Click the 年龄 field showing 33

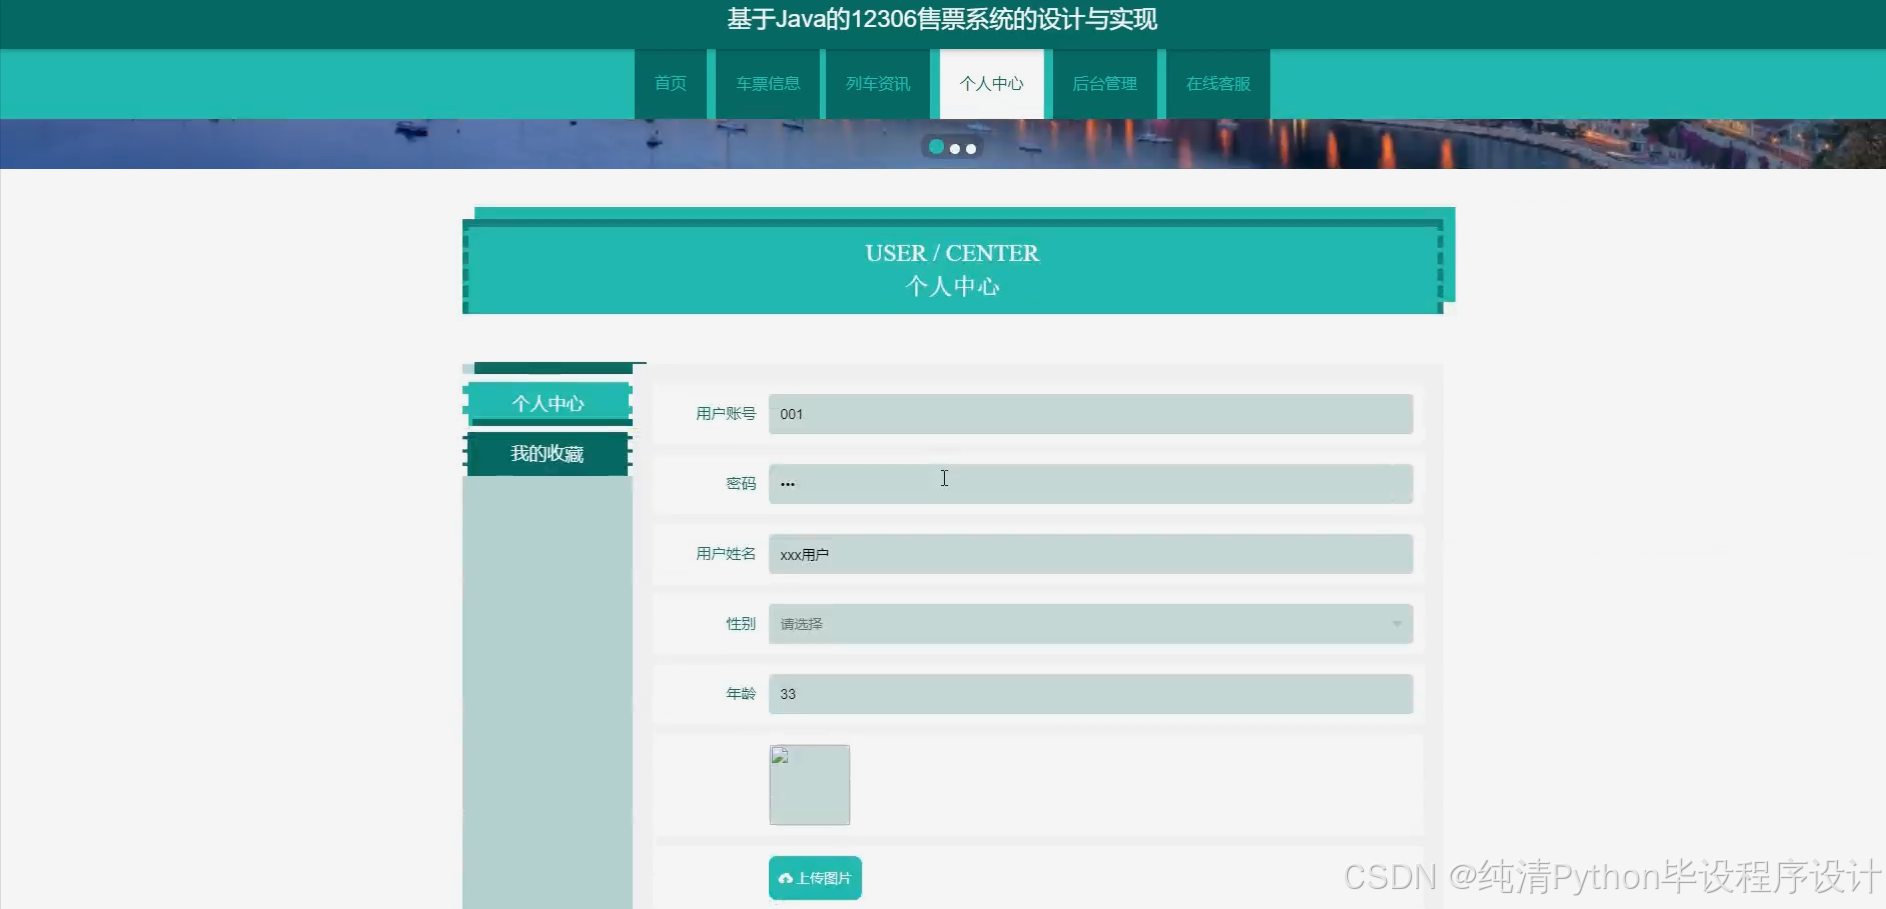pos(1089,693)
